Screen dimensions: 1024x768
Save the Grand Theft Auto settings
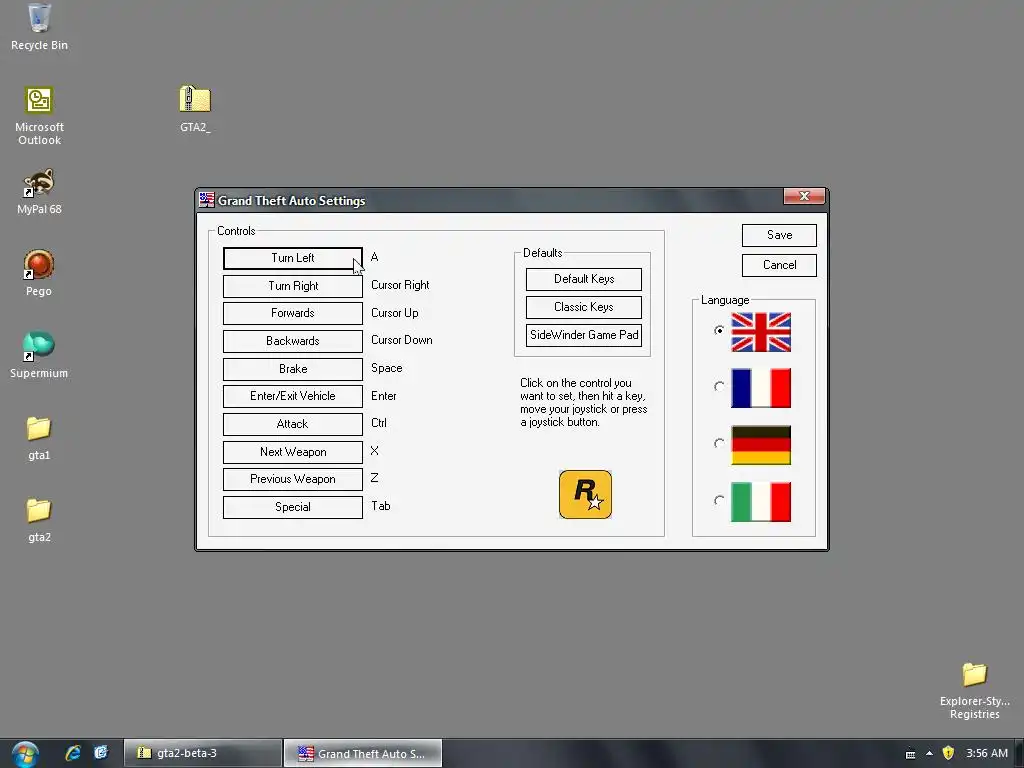[x=779, y=235]
